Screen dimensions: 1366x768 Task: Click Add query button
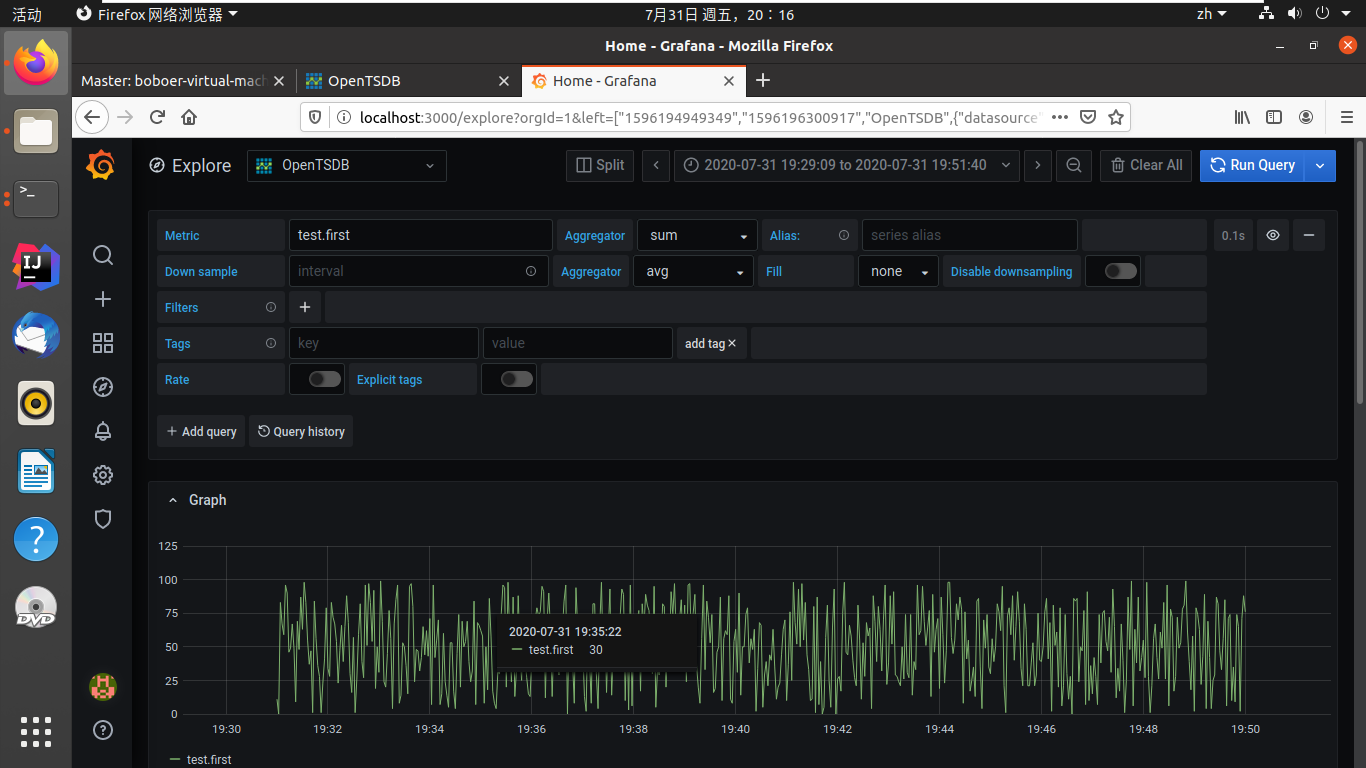tap(201, 431)
